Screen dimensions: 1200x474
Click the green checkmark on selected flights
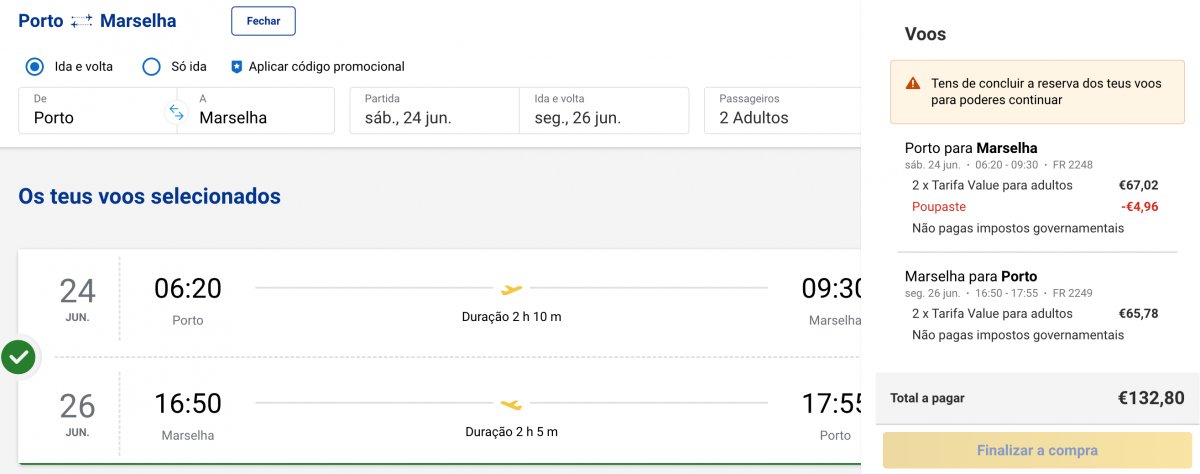[x=18, y=357]
